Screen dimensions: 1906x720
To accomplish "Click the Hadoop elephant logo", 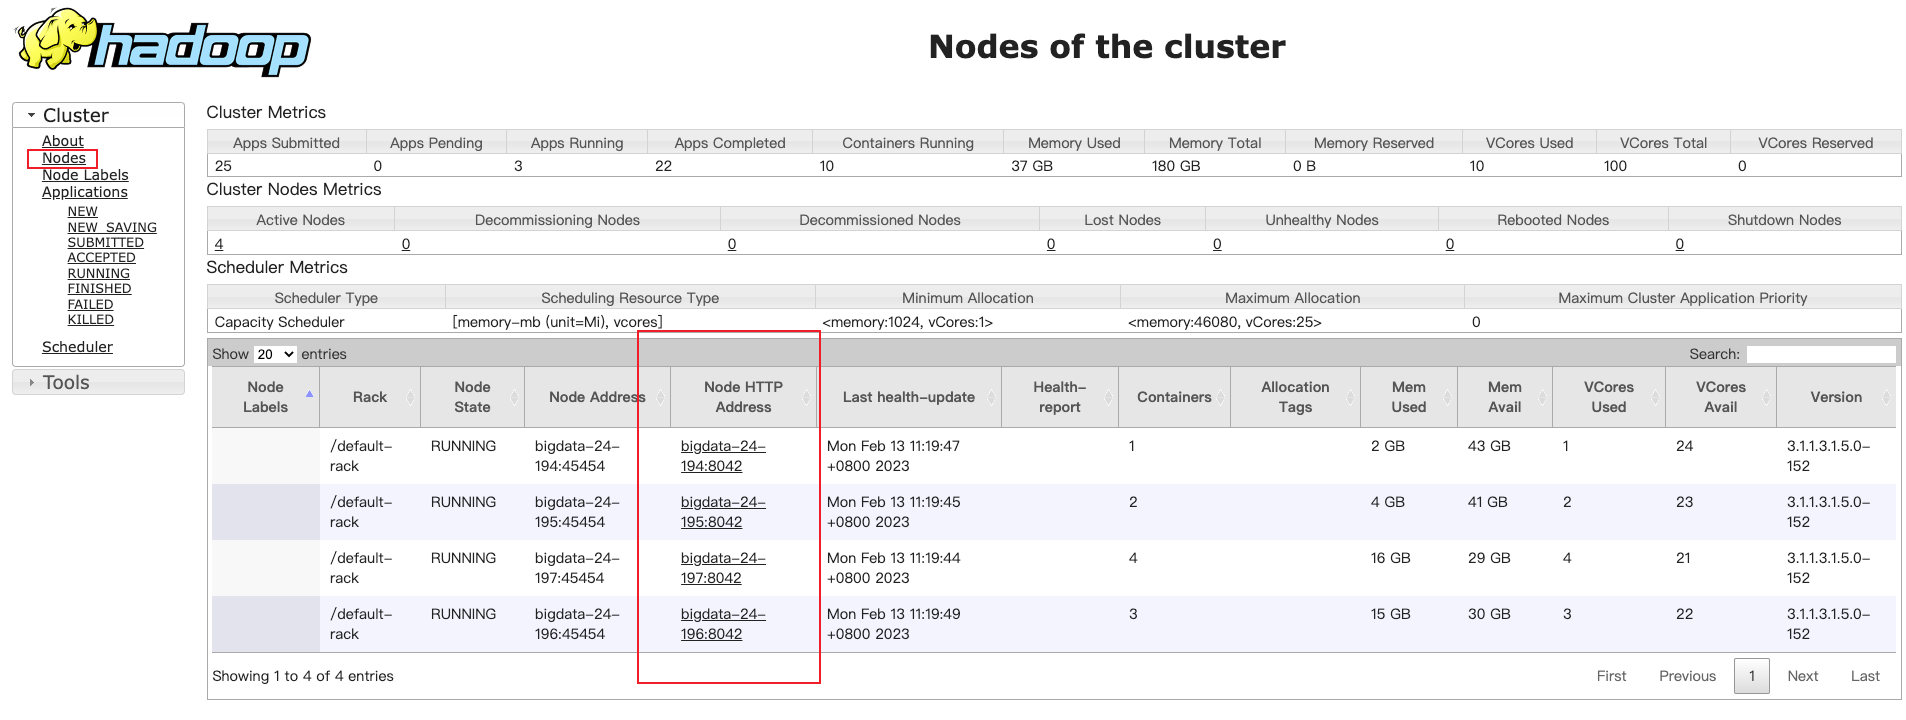I will click(163, 42).
